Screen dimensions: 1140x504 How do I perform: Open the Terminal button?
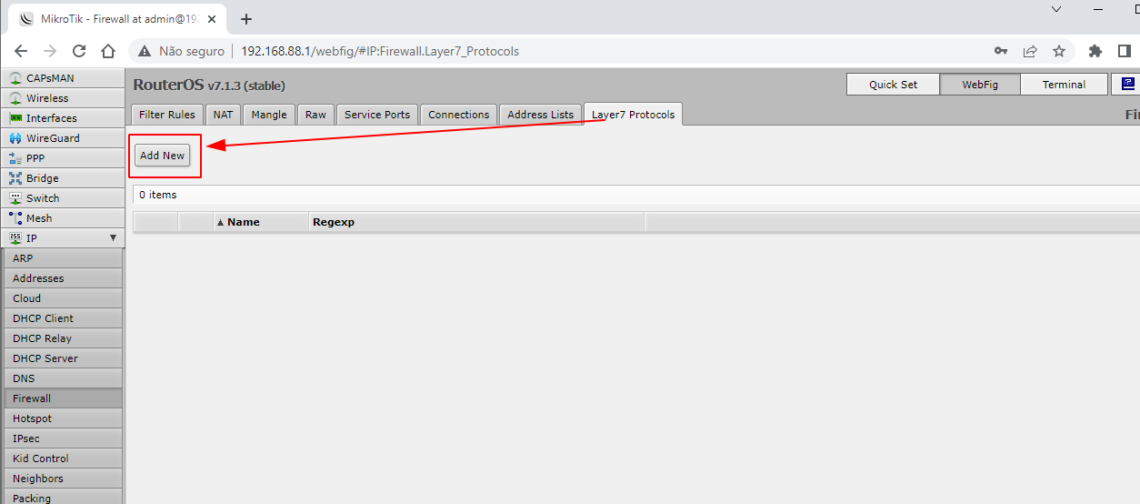[x=1064, y=84]
